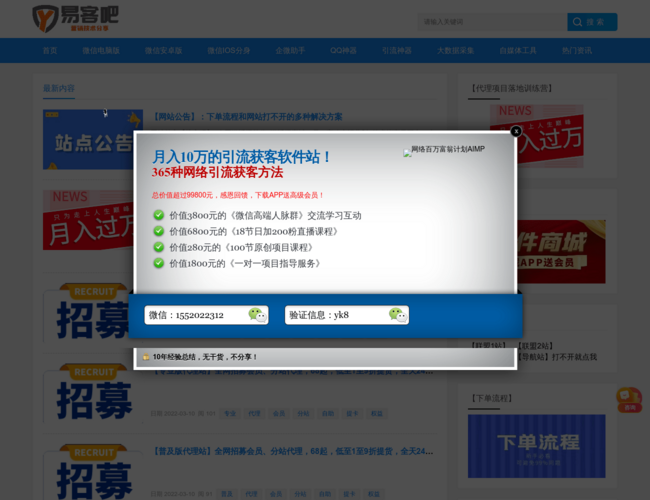Open the 网站公告 article link
Viewport: 650px width, 500px height.
[246, 117]
